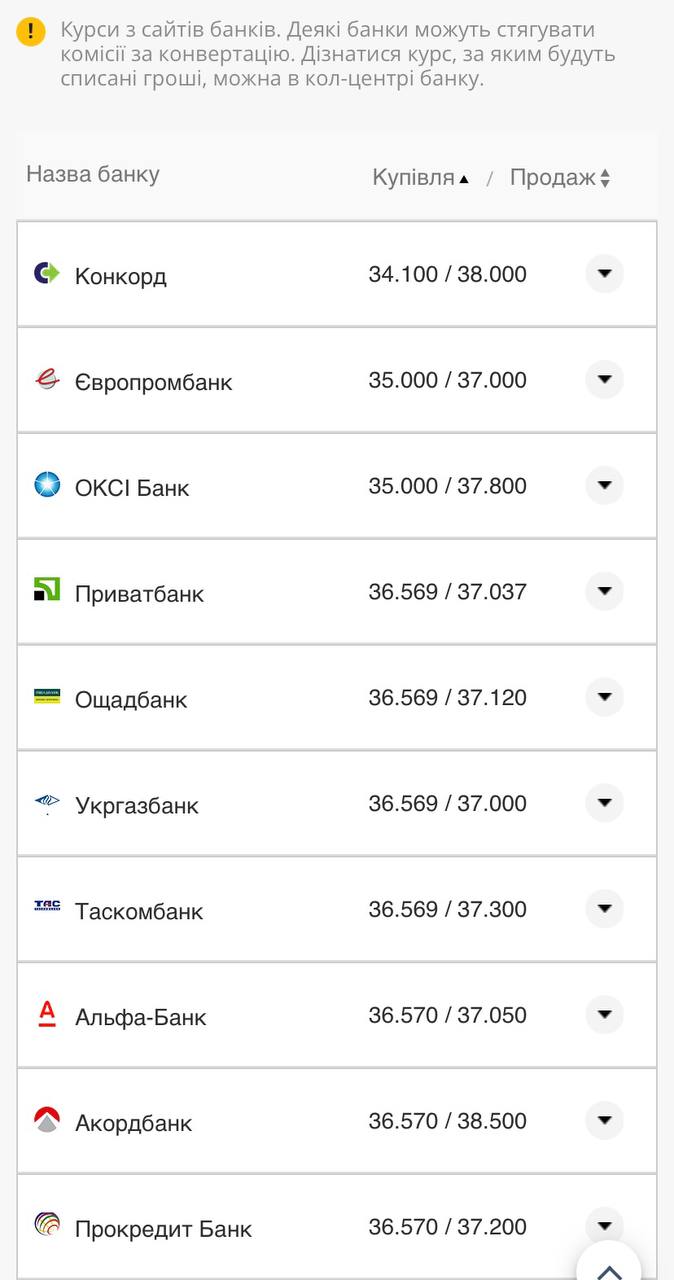Click the yellow warning notice icon
Image resolution: width=674 pixels, height=1280 pixels.
(31, 31)
